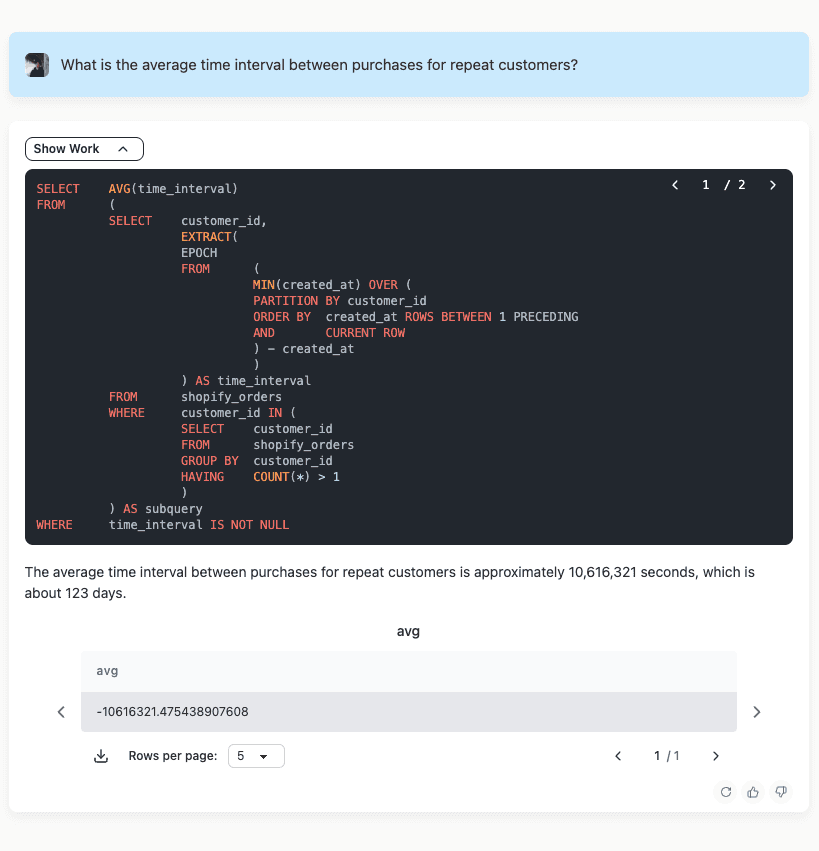
Task: Click the next page arrow under the table
Action: click(x=715, y=756)
